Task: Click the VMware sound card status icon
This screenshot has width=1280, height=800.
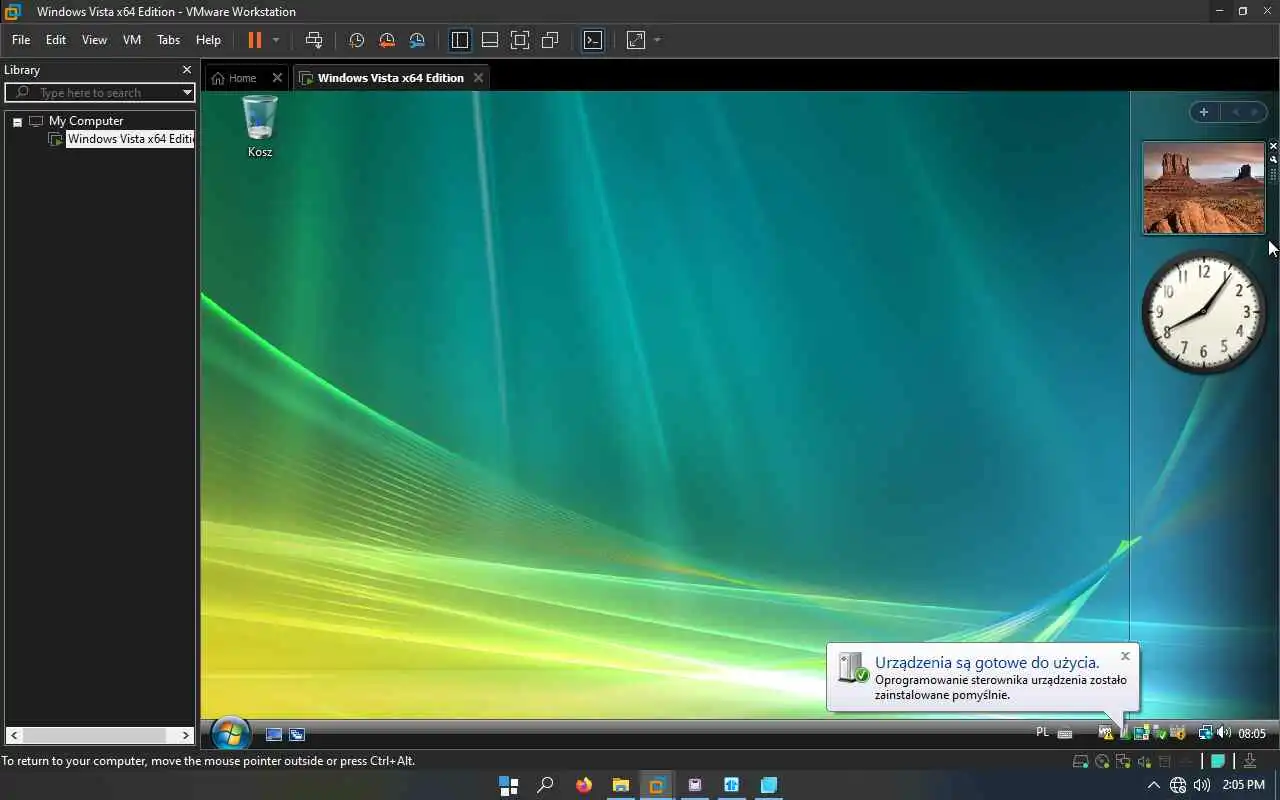Action: (x=1143, y=762)
